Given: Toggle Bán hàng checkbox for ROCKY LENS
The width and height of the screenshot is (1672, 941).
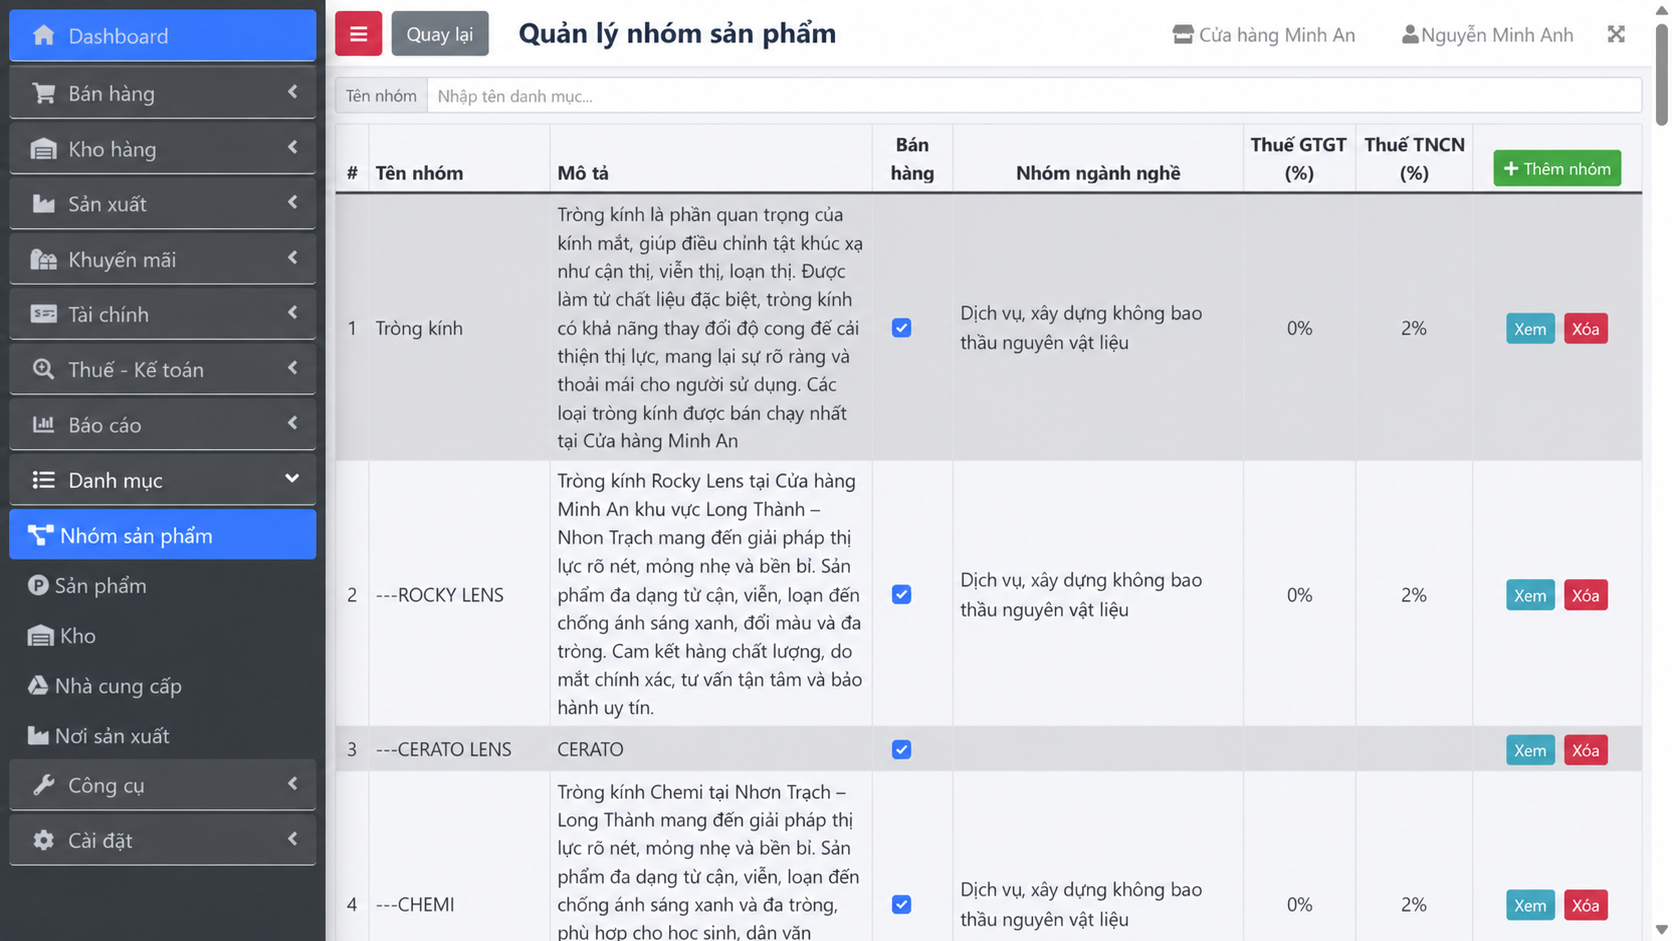Looking at the screenshot, I should 901,595.
